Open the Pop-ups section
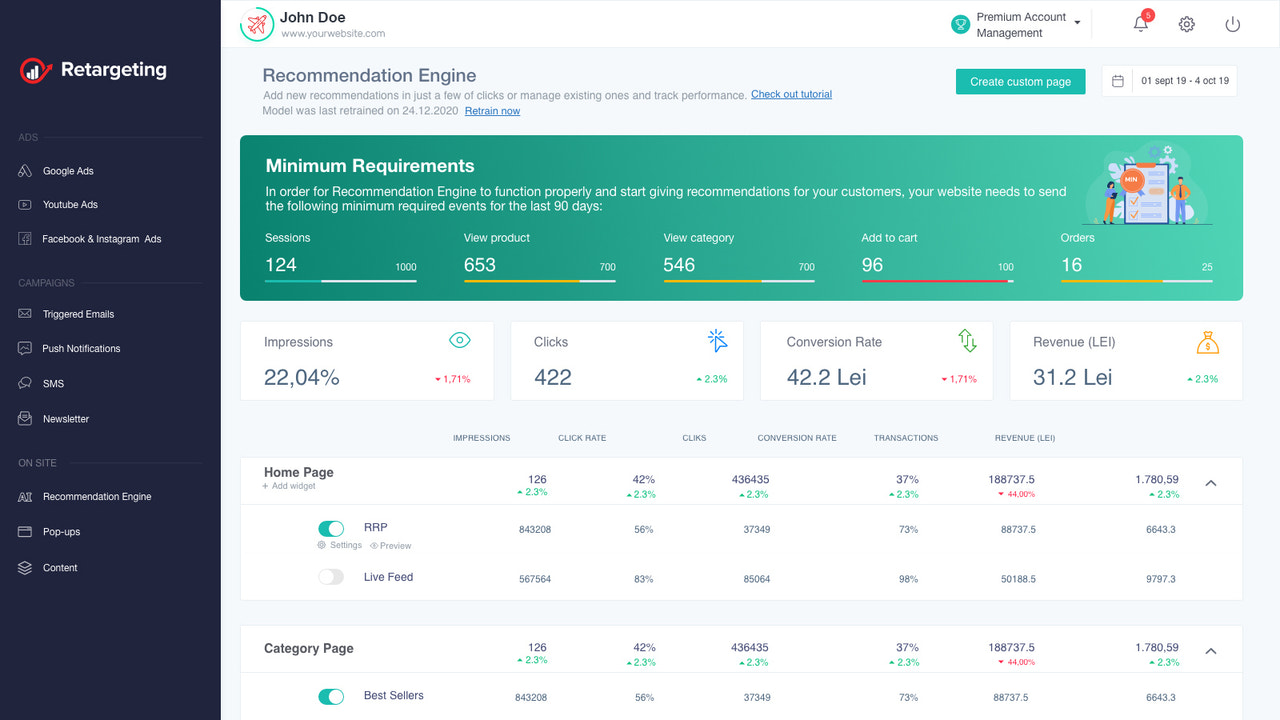The height and width of the screenshot is (720, 1280). click(62, 531)
